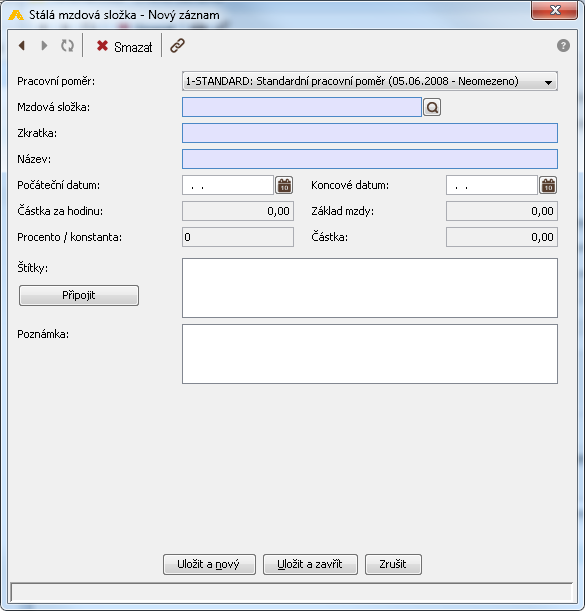Click the Procento / konstanta field
585x611 pixels.
[x=238, y=237]
